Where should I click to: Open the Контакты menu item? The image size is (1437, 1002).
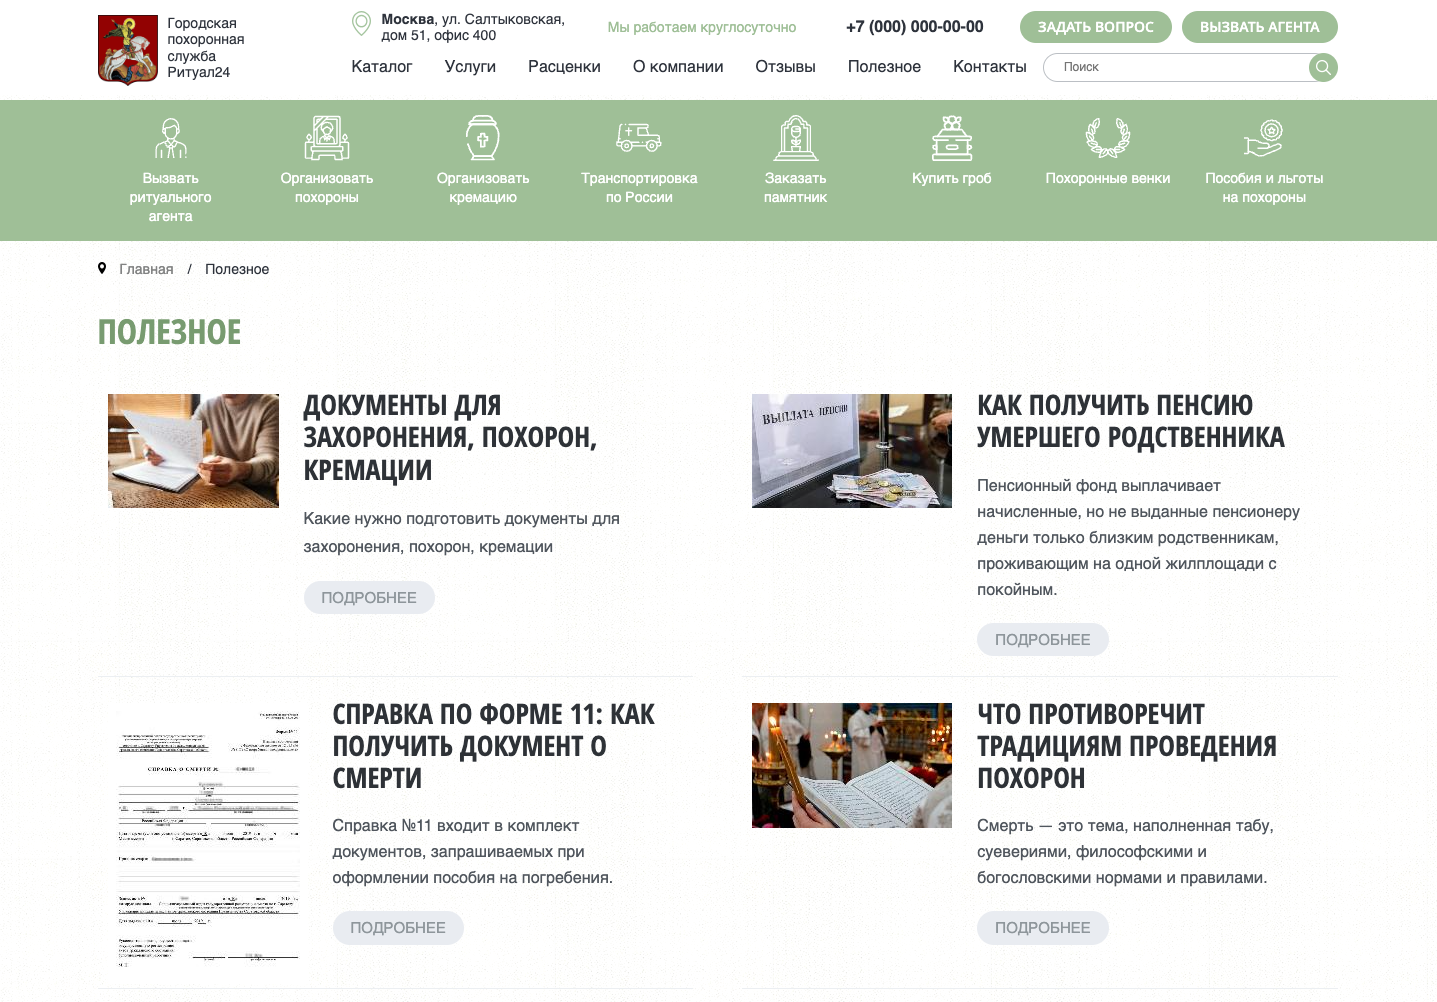989,67
